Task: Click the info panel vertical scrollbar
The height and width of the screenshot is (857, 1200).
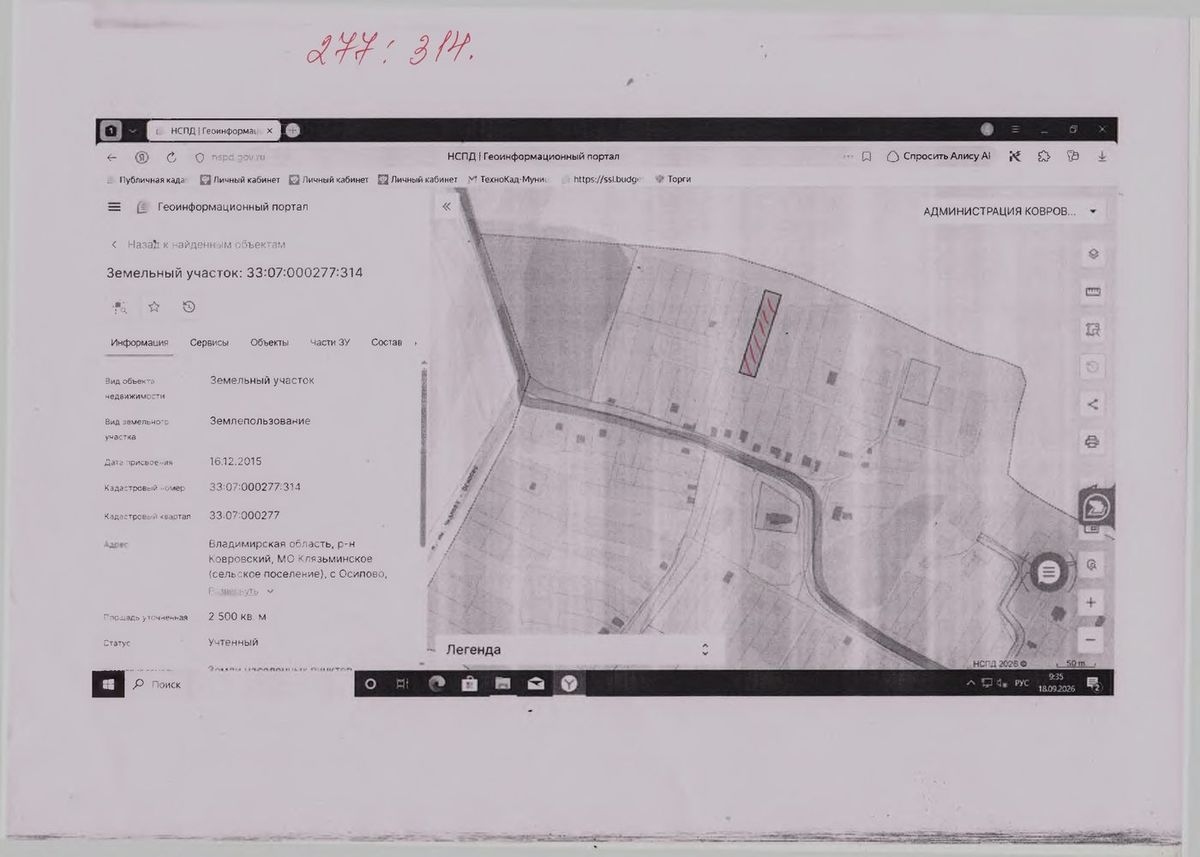Action: (x=424, y=455)
